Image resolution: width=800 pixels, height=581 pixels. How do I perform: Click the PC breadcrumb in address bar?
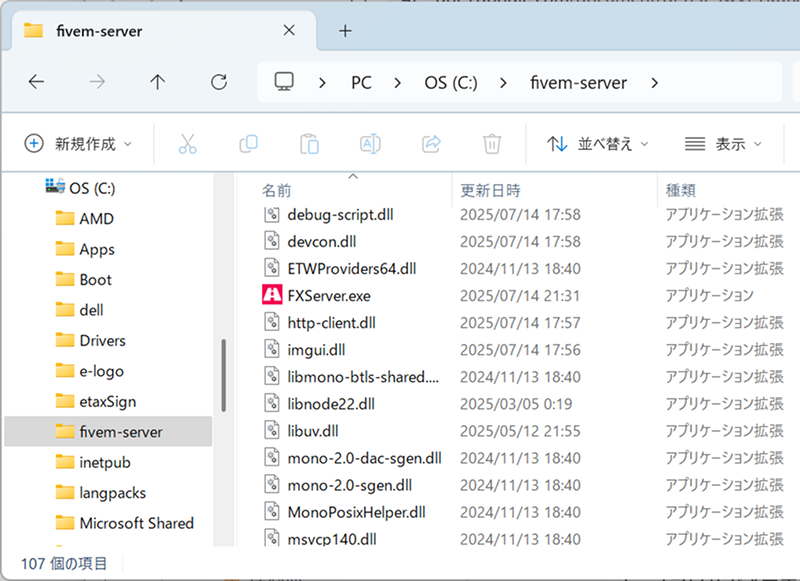(361, 83)
